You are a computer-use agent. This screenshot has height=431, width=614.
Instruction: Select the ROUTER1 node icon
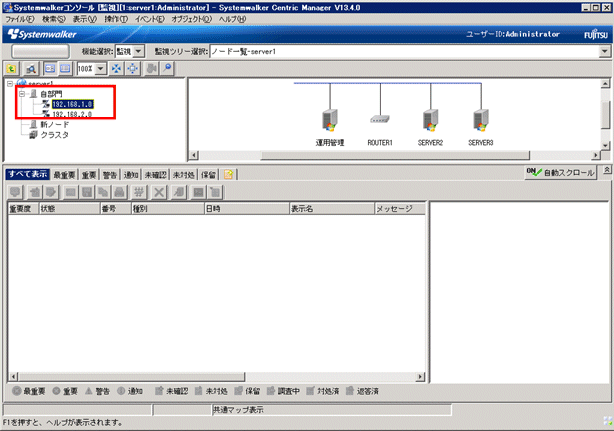[x=379, y=119]
